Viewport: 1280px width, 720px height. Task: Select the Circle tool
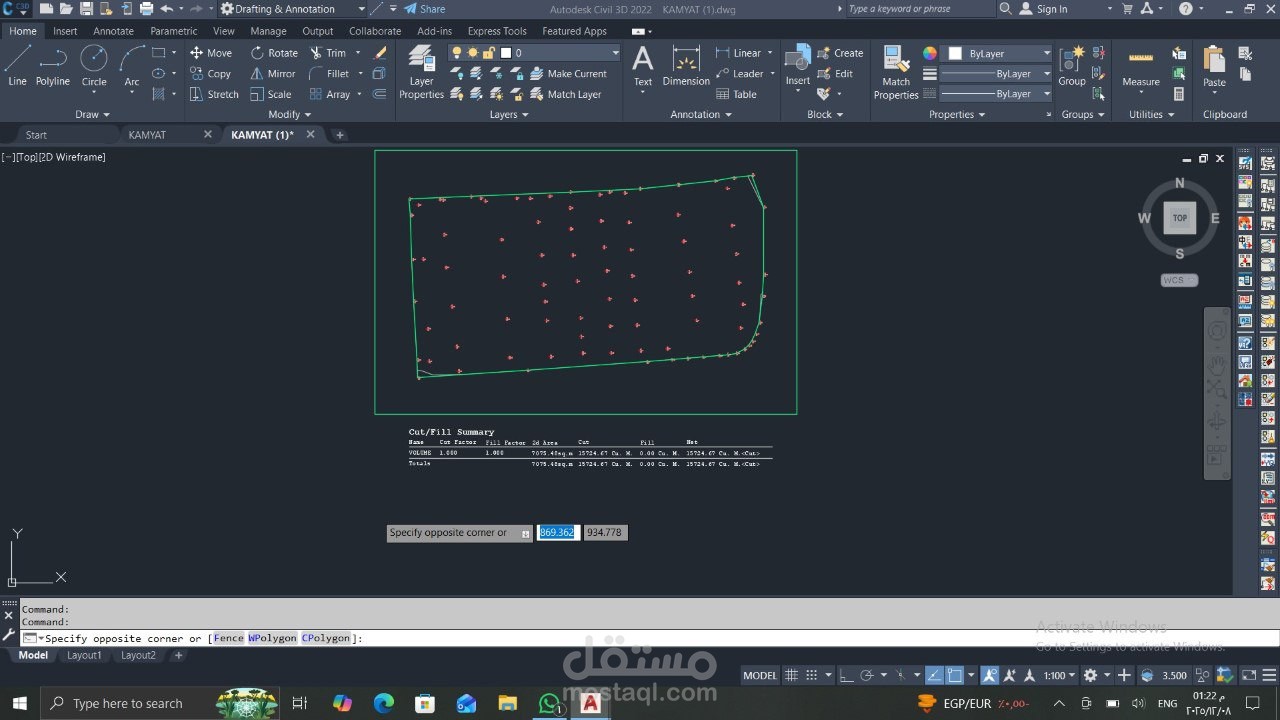(x=94, y=66)
